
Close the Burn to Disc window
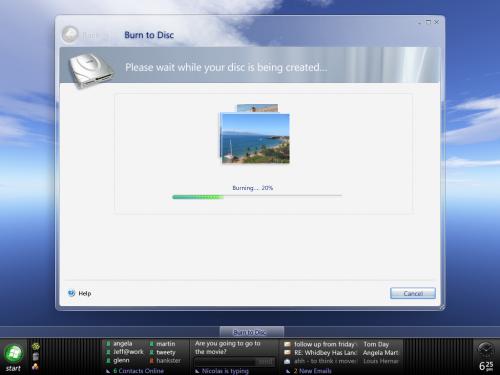click(437, 22)
